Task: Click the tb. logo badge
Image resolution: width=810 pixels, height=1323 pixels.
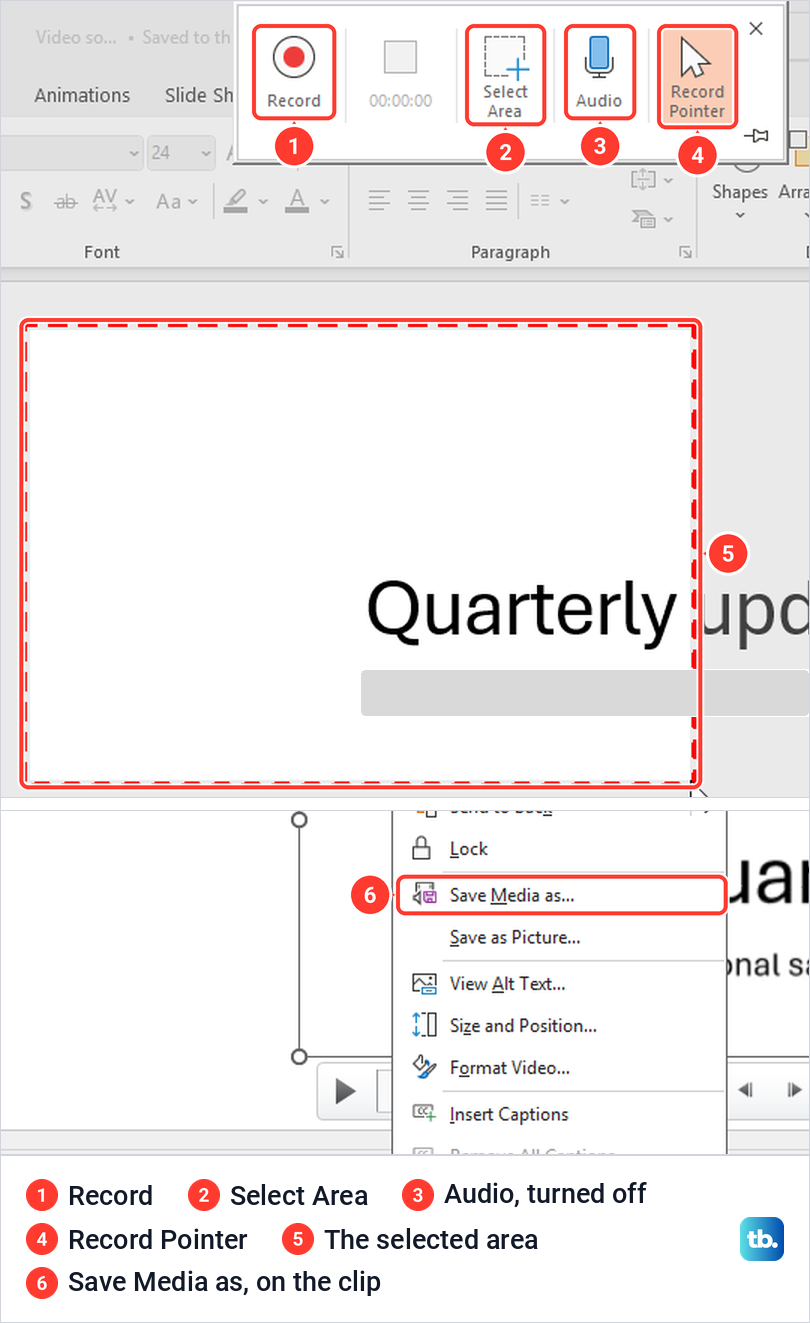Action: tap(762, 1239)
